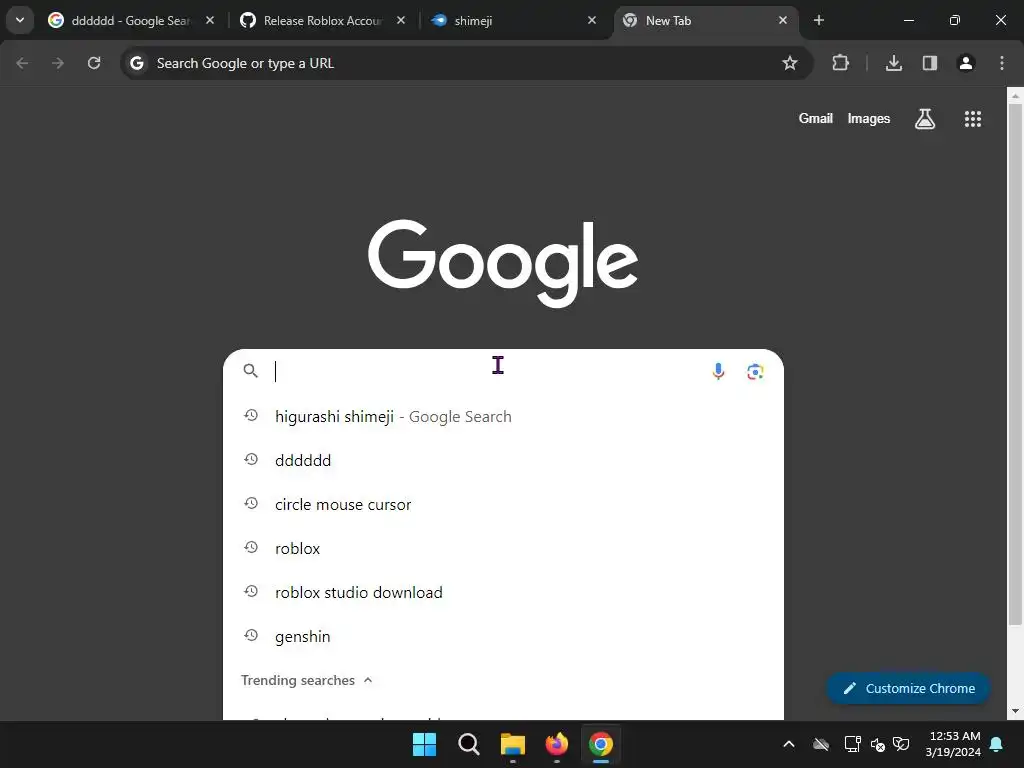Close the New Tab tab
1024x768 pixels.
coord(783,20)
